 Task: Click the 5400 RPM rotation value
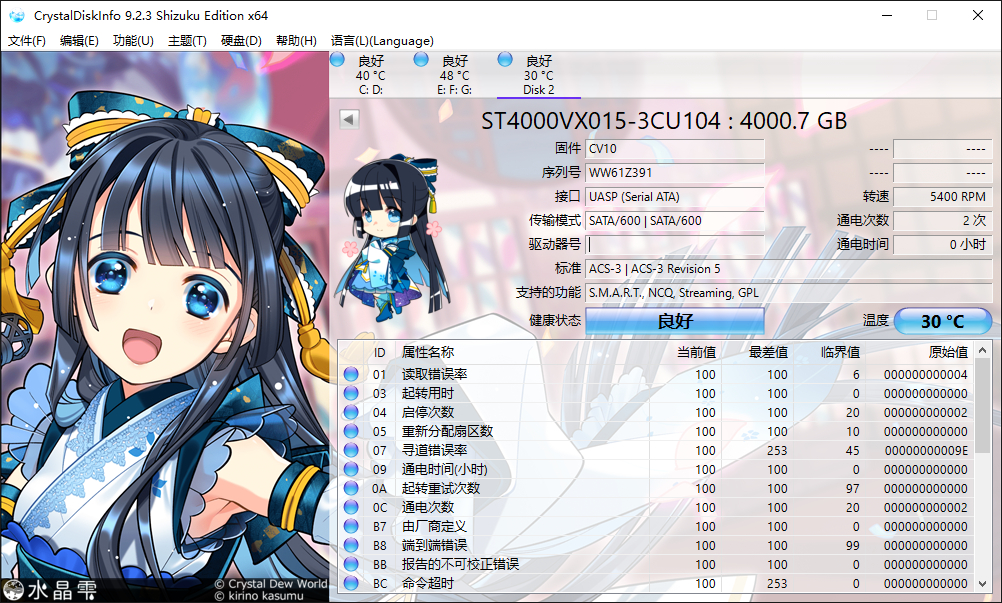pyautogui.click(x=943, y=197)
